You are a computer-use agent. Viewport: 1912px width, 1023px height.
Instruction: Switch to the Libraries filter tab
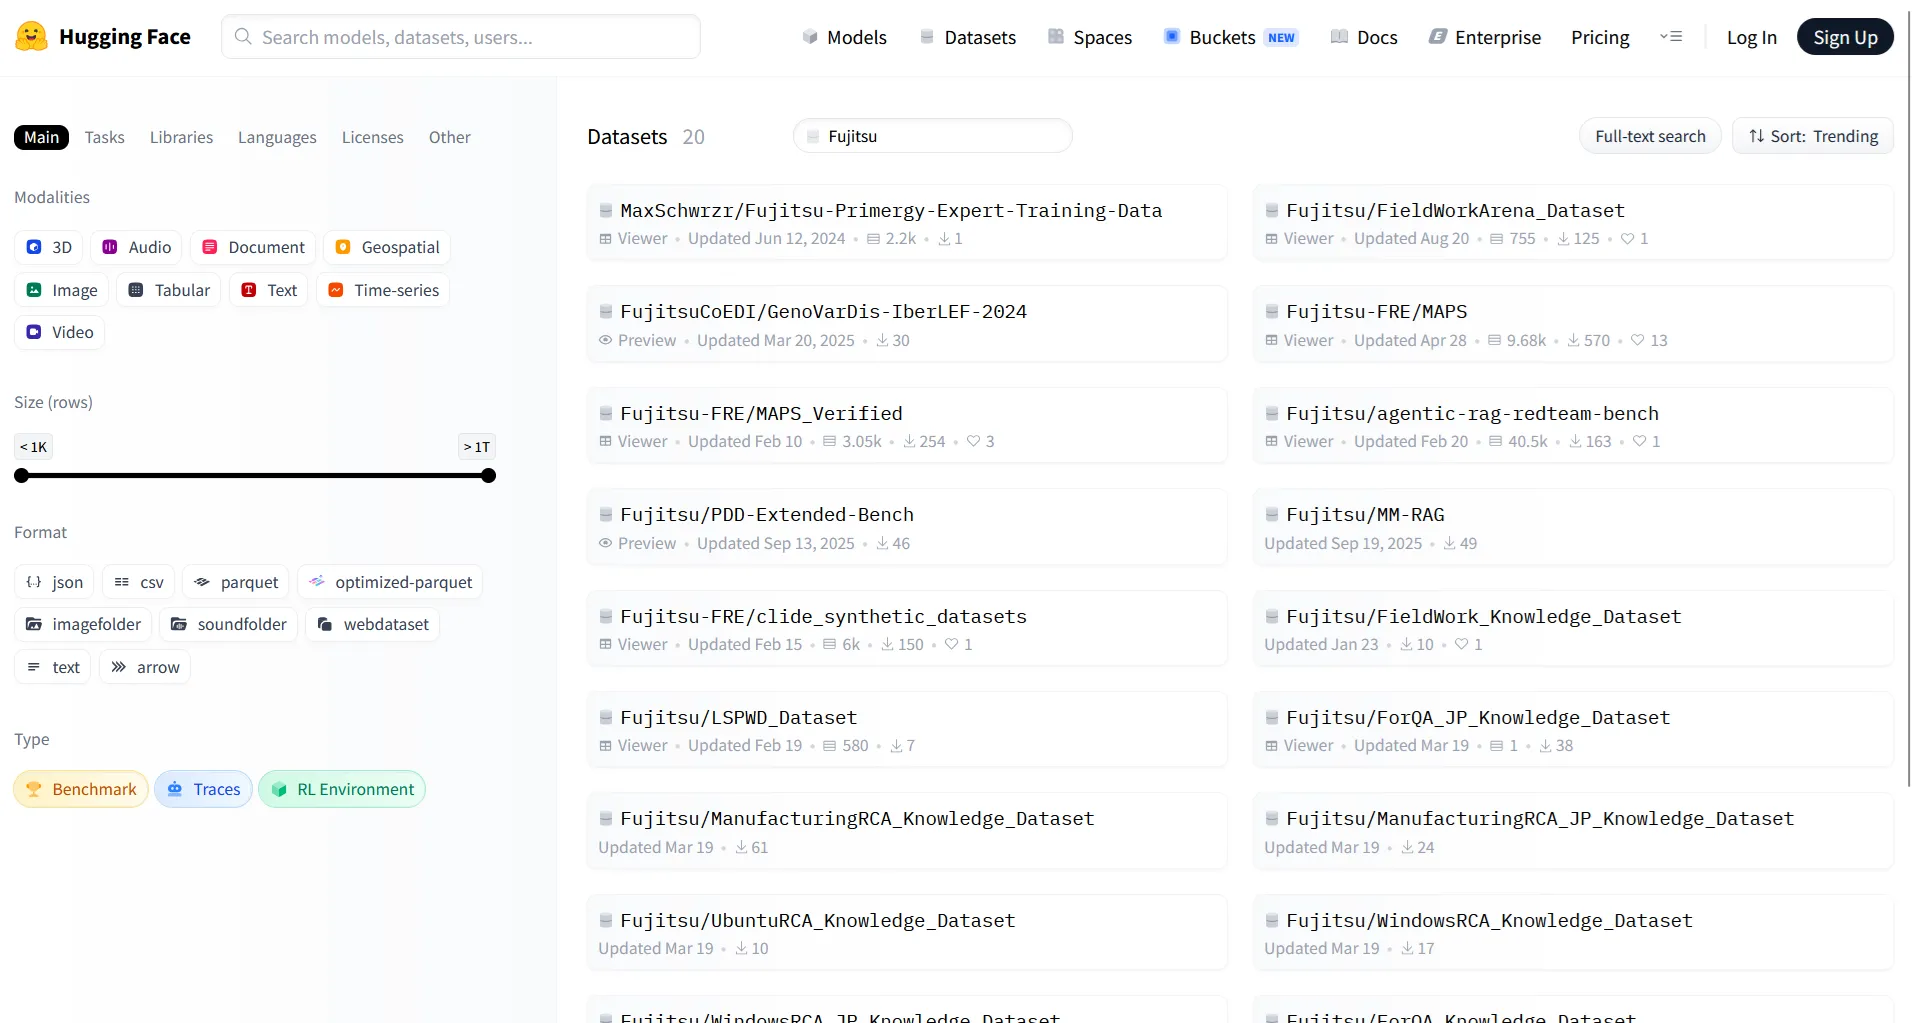click(181, 137)
